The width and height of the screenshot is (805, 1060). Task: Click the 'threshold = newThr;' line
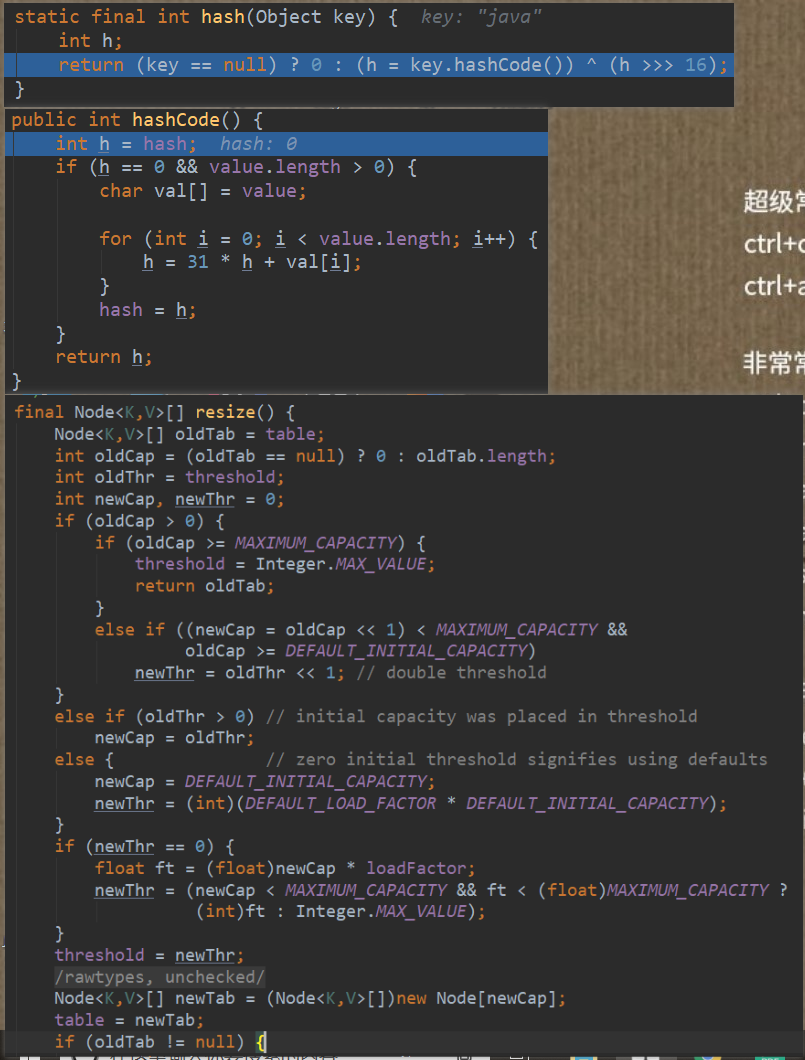click(149, 955)
